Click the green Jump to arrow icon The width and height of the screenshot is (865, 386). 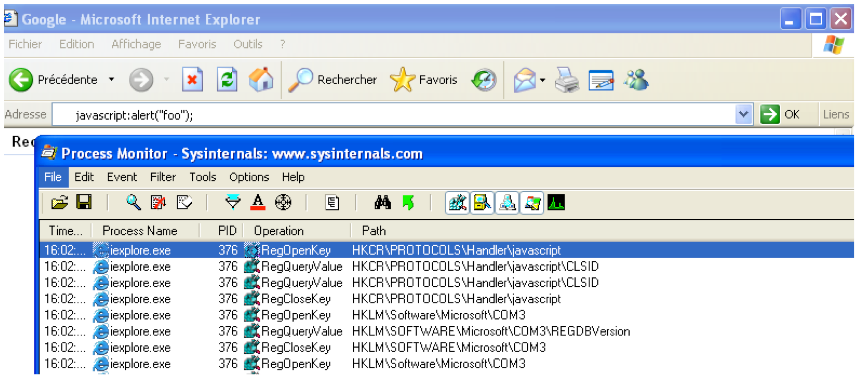(408, 202)
